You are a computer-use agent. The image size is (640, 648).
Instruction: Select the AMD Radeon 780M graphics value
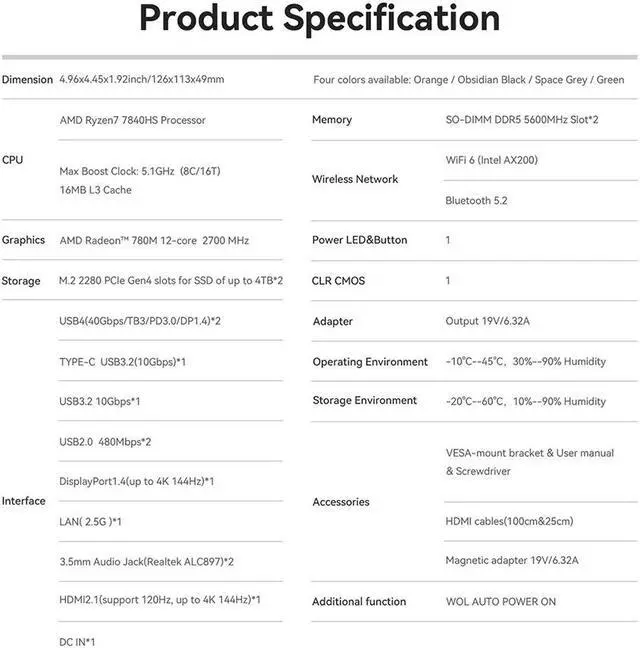pyautogui.click(x=154, y=240)
